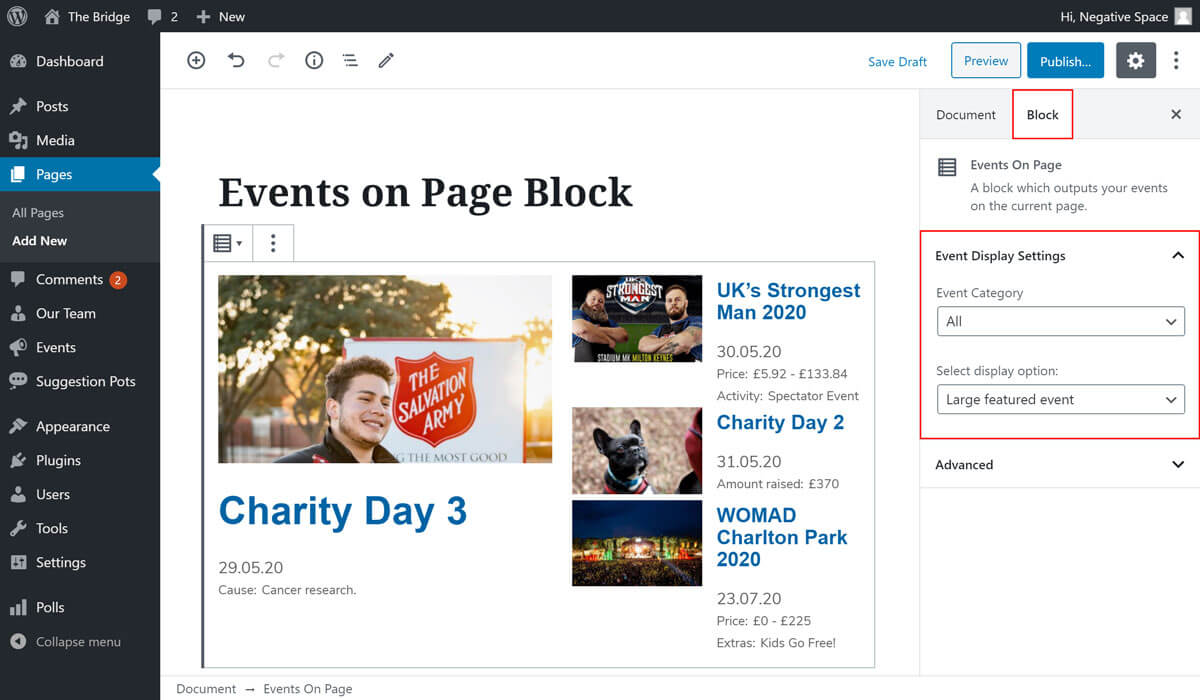
Task: Open the three-dot editor options menu
Action: [x=1176, y=61]
